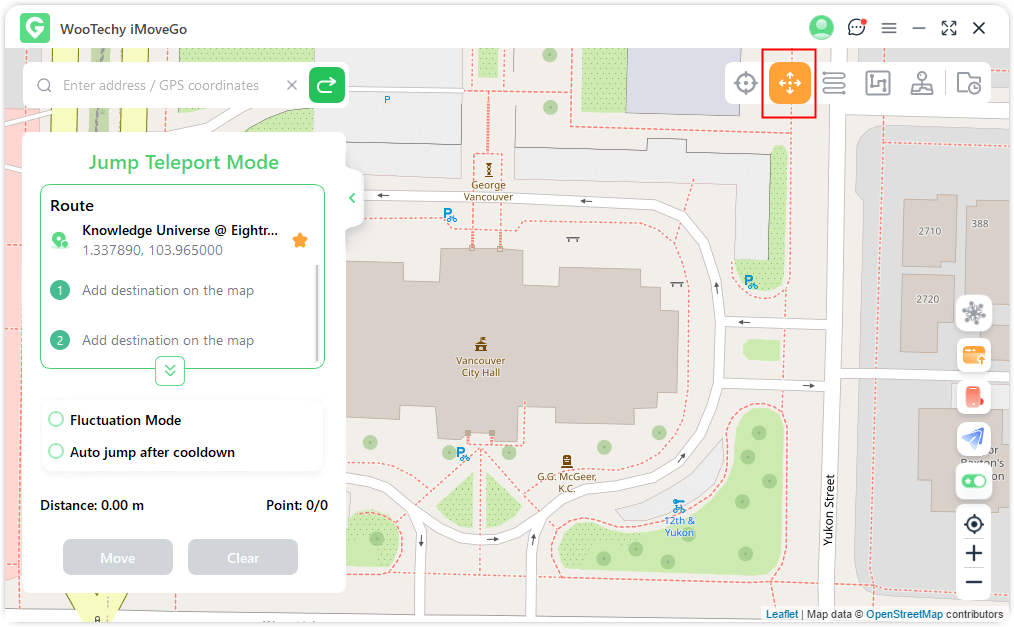Screen dimensions: 1014x627
Task: Click the paper plane icon on right sidebar
Action: pos(973,437)
